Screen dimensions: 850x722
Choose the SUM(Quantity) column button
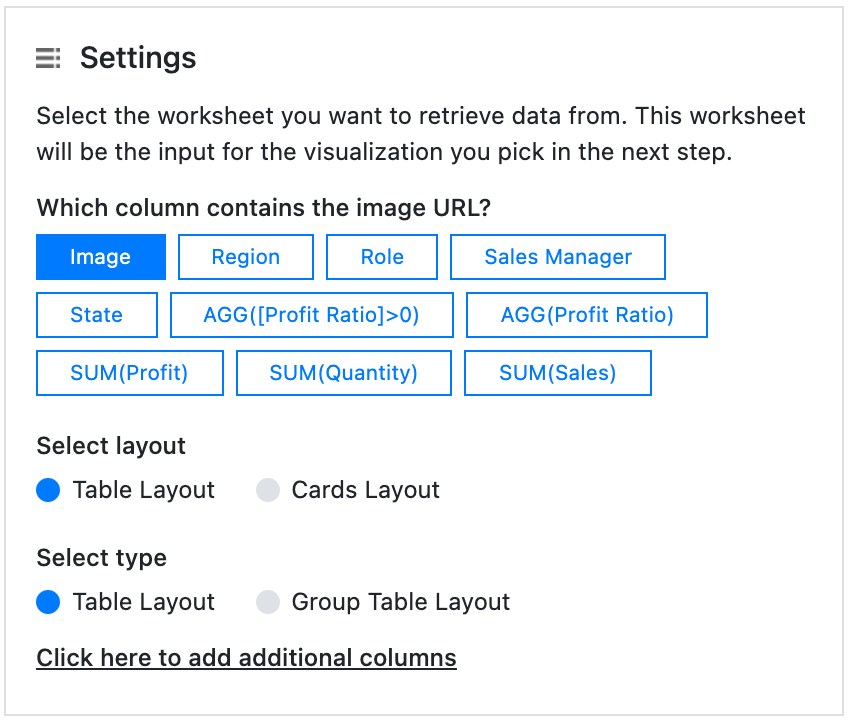[344, 373]
